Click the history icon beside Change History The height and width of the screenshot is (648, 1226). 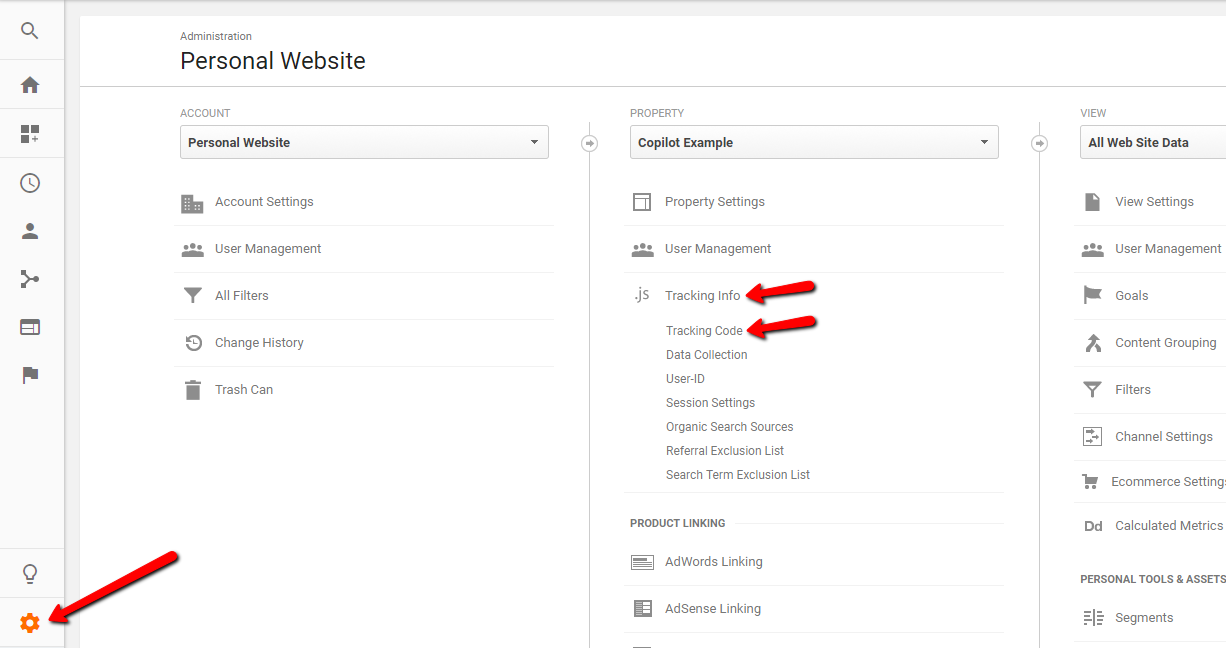[x=194, y=343]
